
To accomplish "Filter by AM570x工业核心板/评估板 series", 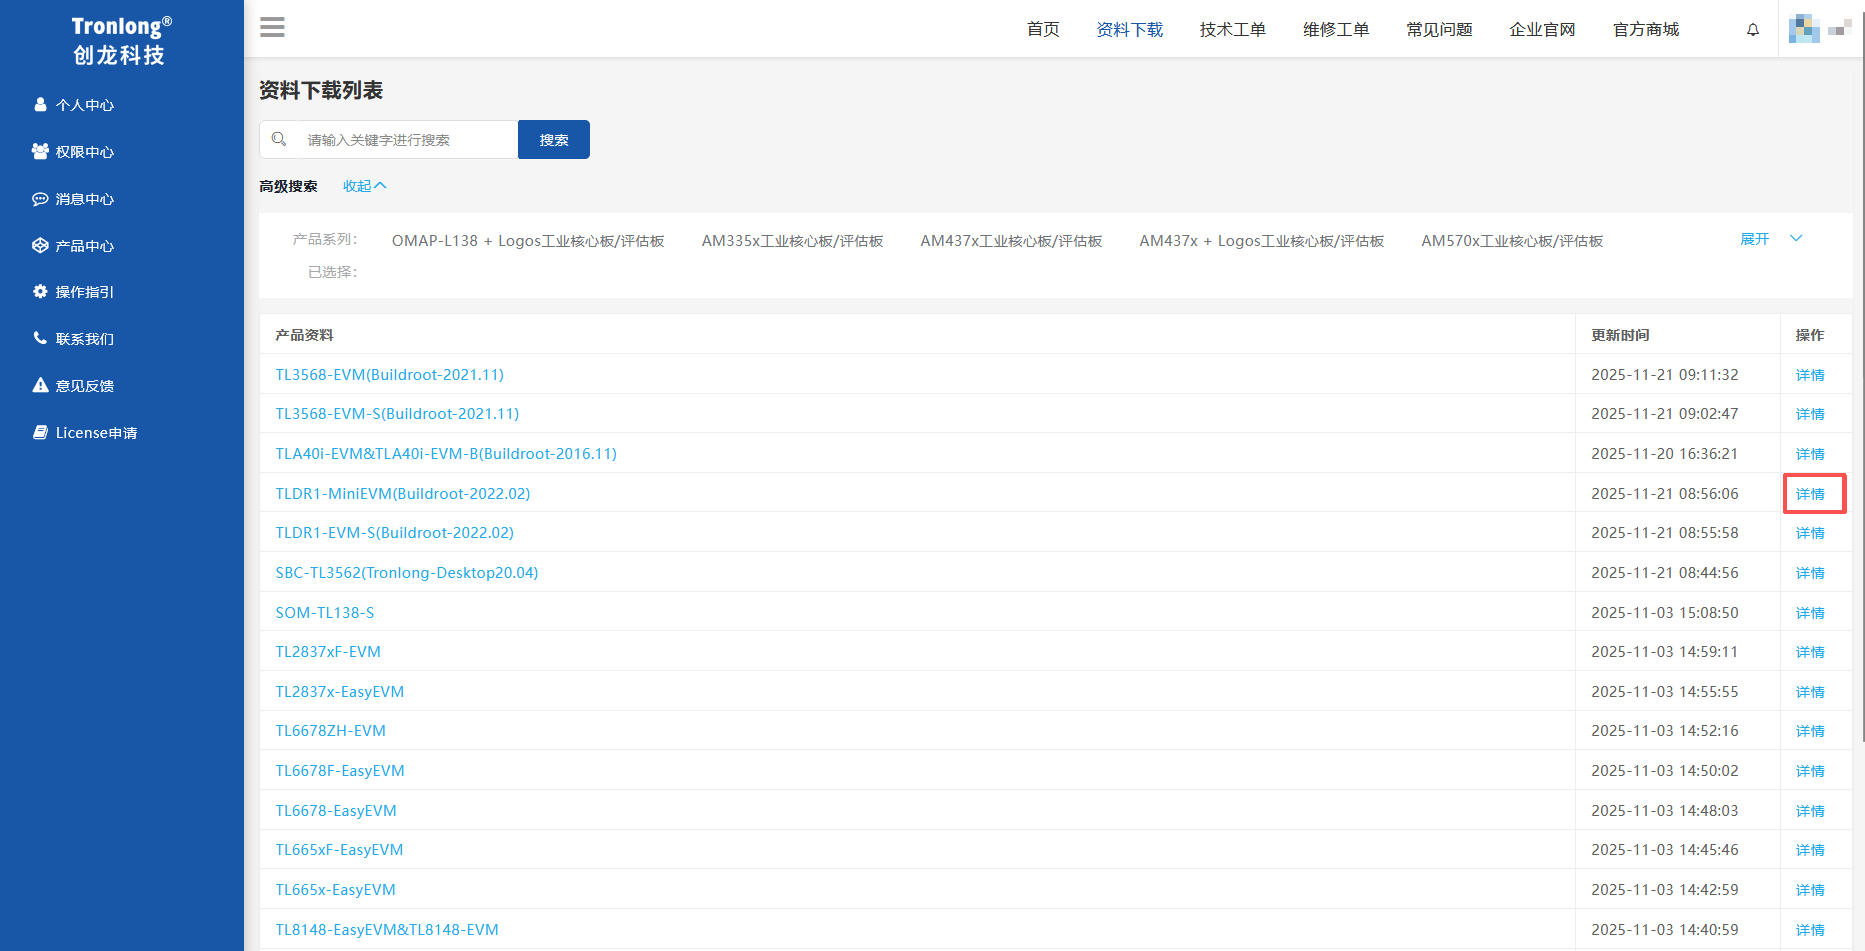I will (x=1512, y=241).
